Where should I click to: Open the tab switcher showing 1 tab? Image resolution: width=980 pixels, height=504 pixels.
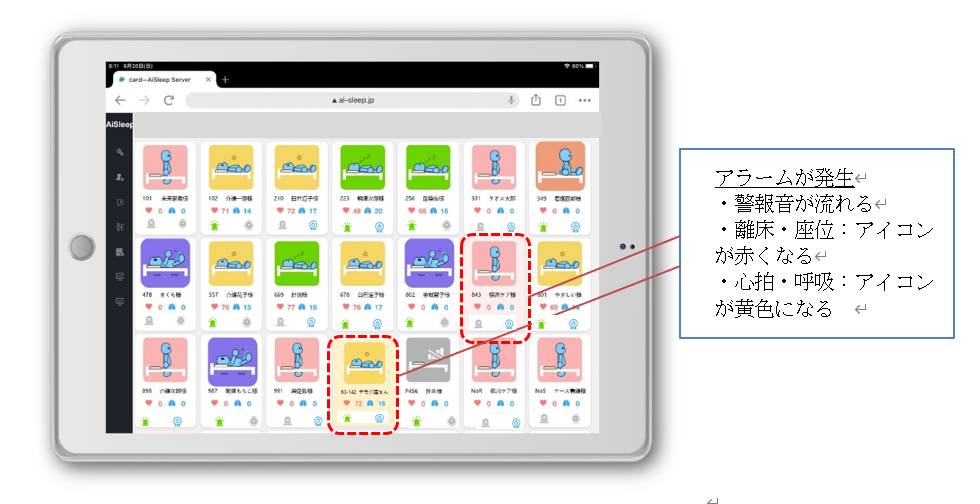click(x=560, y=100)
